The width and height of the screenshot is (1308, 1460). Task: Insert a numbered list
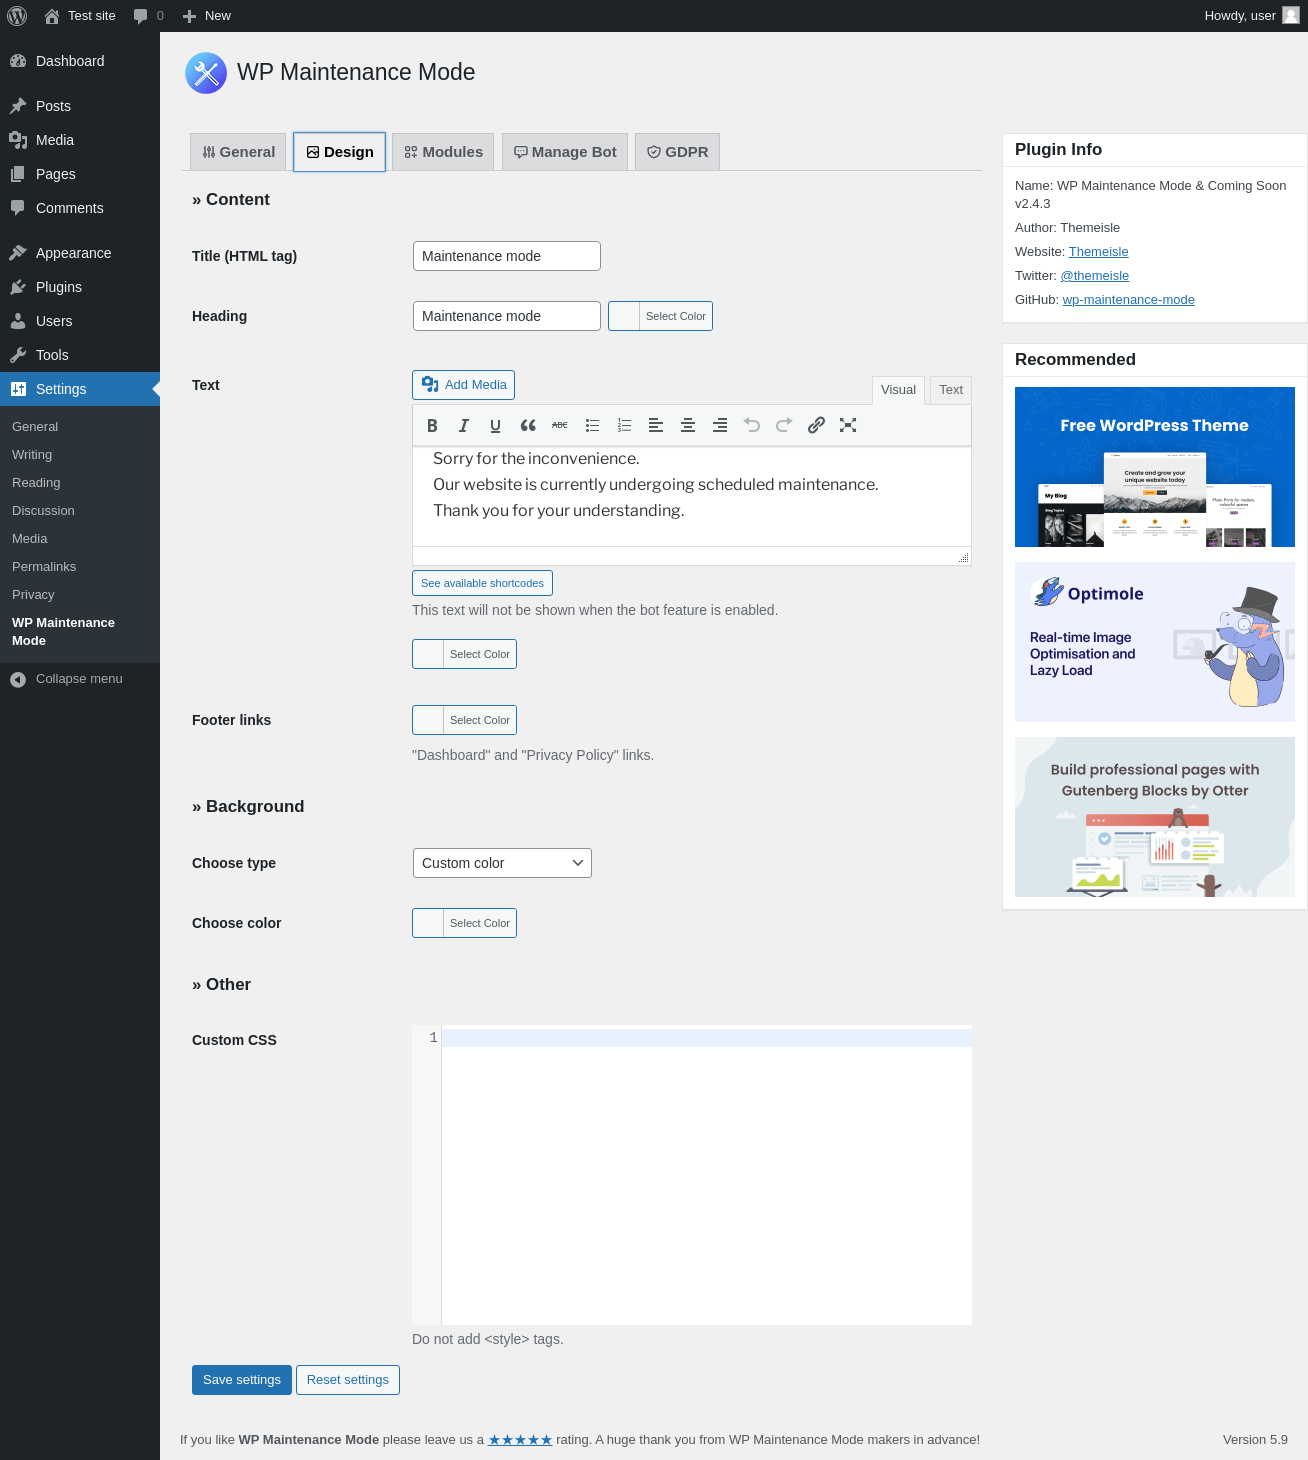point(624,425)
